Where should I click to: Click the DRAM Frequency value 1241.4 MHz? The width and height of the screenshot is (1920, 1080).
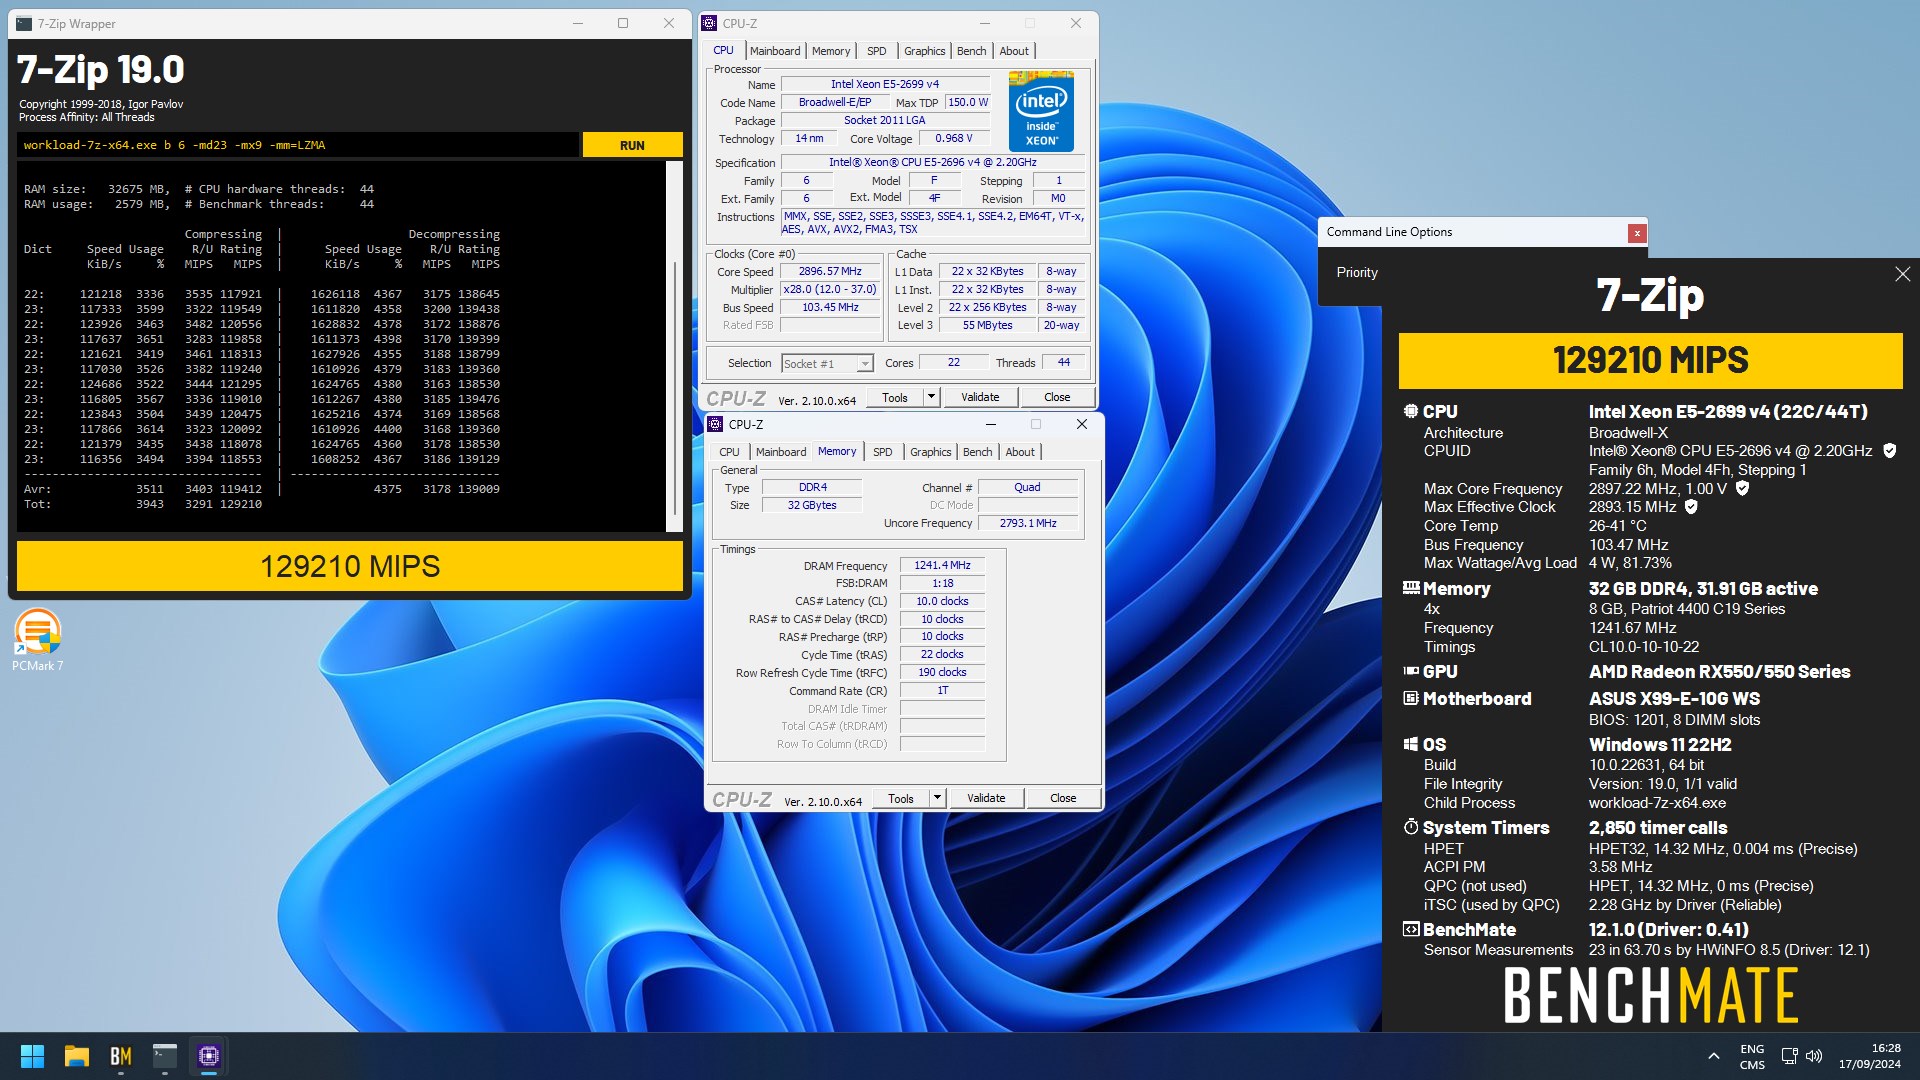coord(942,565)
